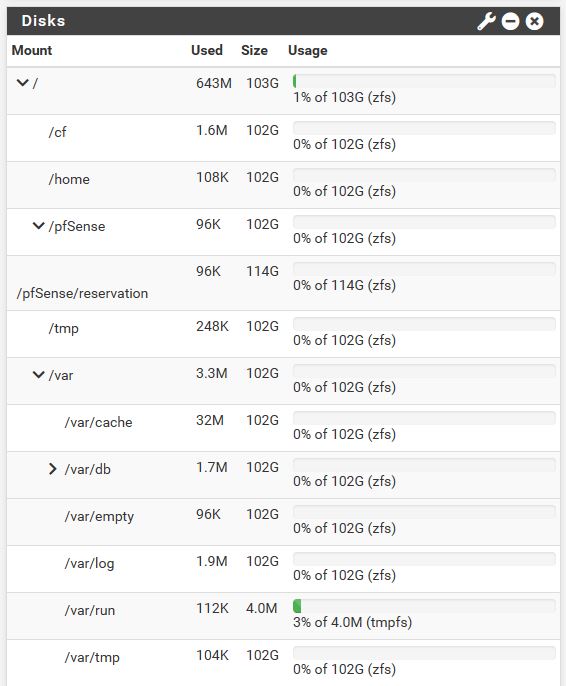Click the Size column header
This screenshot has width=566, height=686.
pos(254,50)
